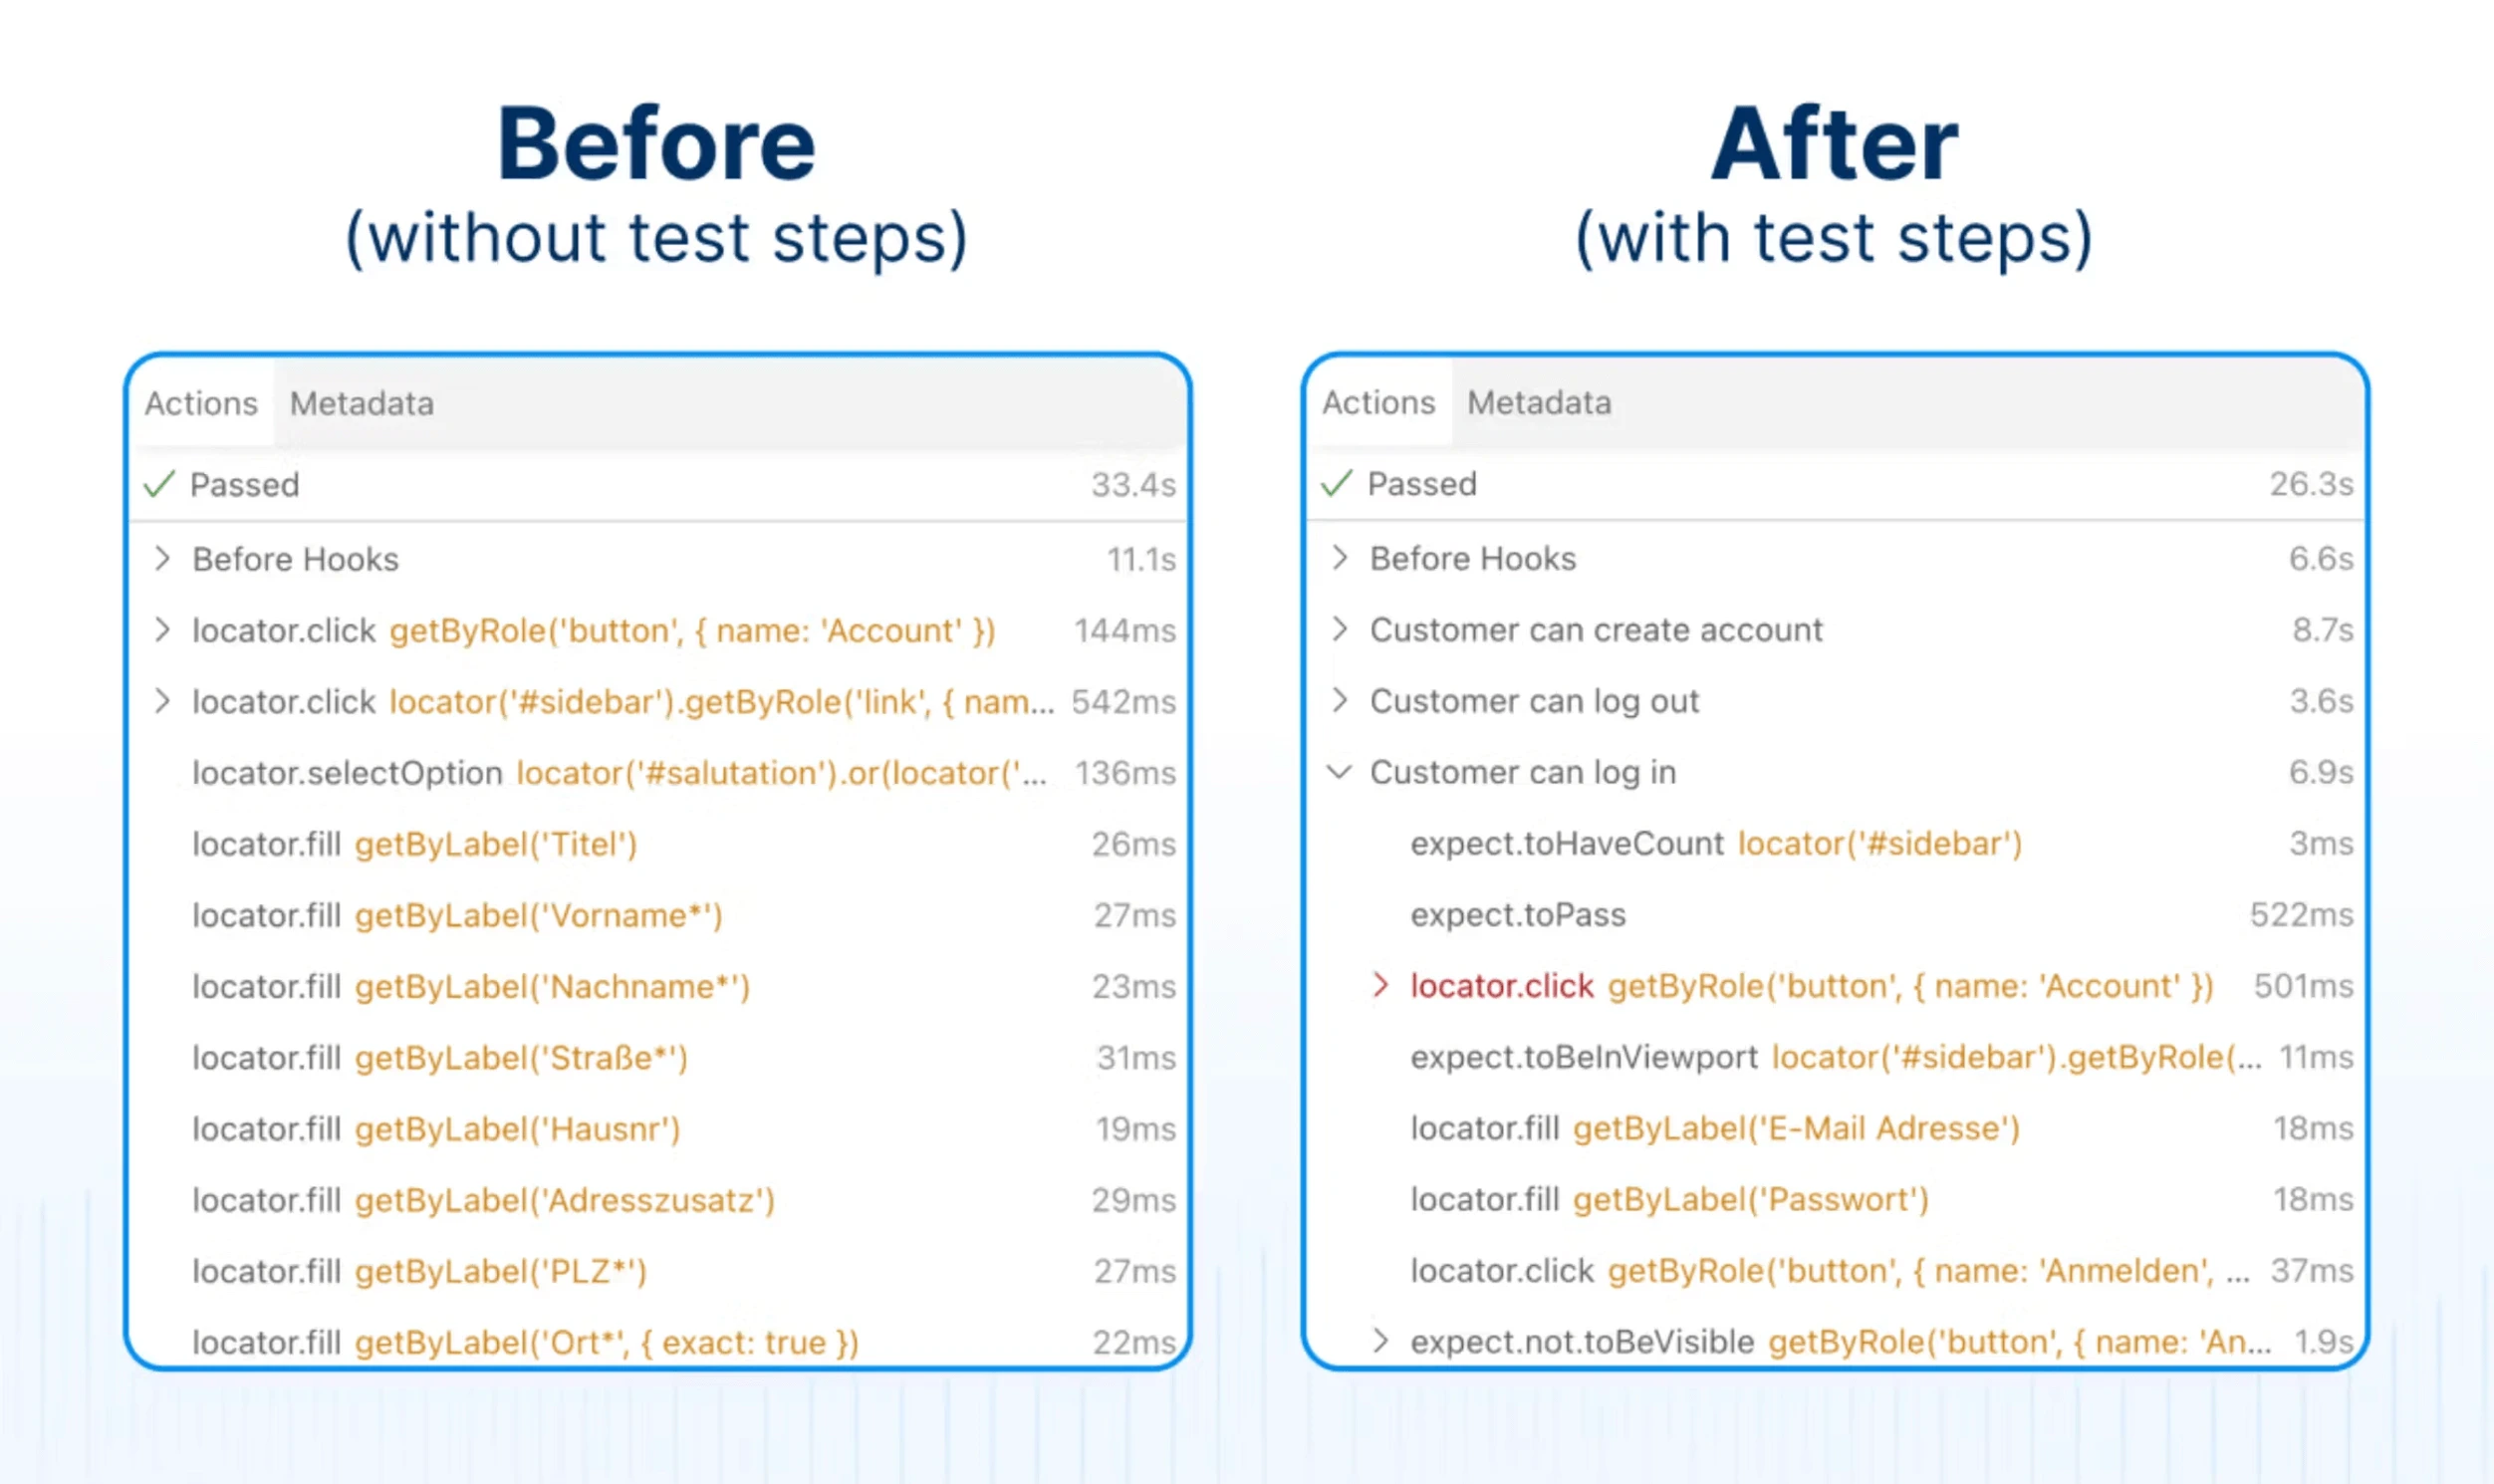
Task: Click the green Passed checkmark in the Before panel
Action: pos(159,484)
